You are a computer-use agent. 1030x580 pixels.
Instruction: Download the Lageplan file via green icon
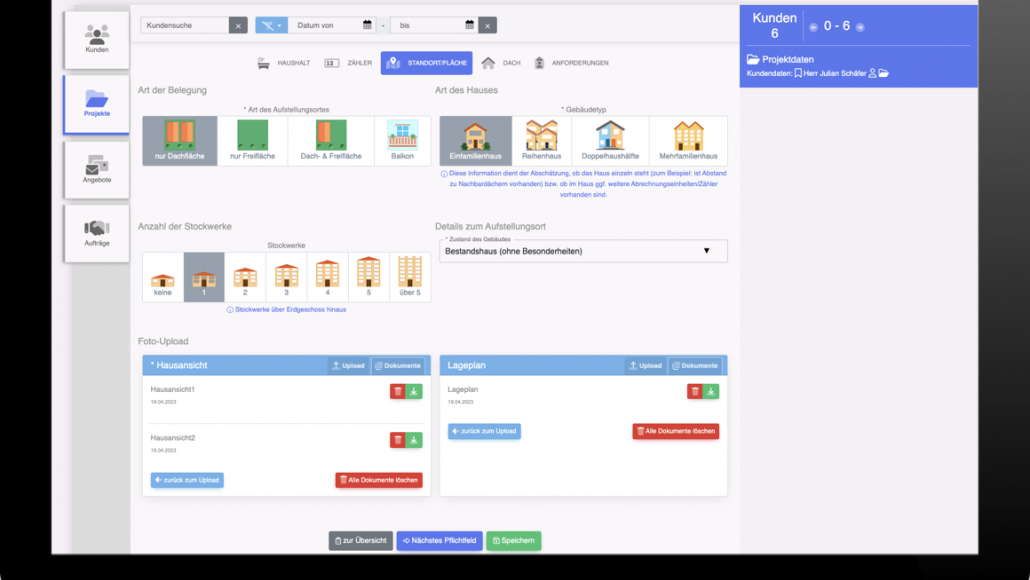711,391
